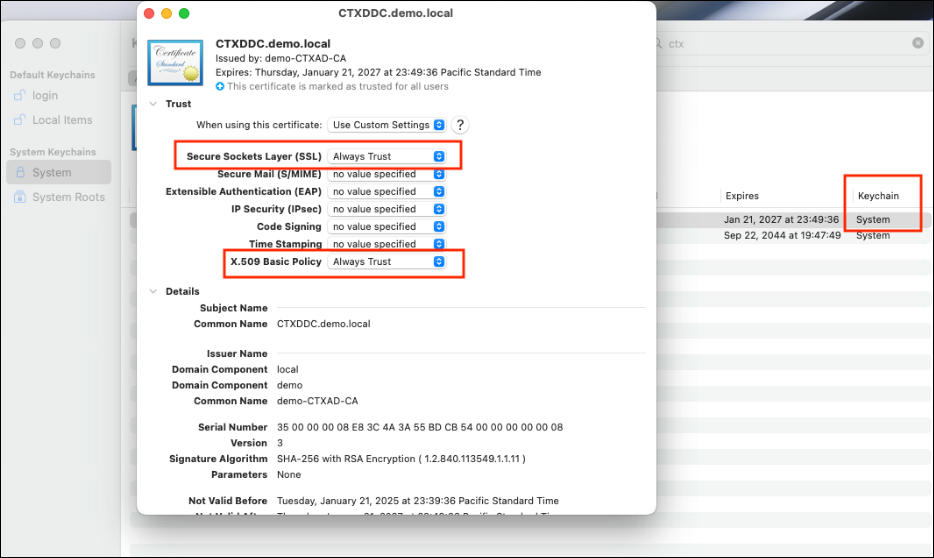The width and height of the screenshot is (934, 558).
Task: Click the clear search field icon
Action: pyautogui.click(x=918, y=44)
